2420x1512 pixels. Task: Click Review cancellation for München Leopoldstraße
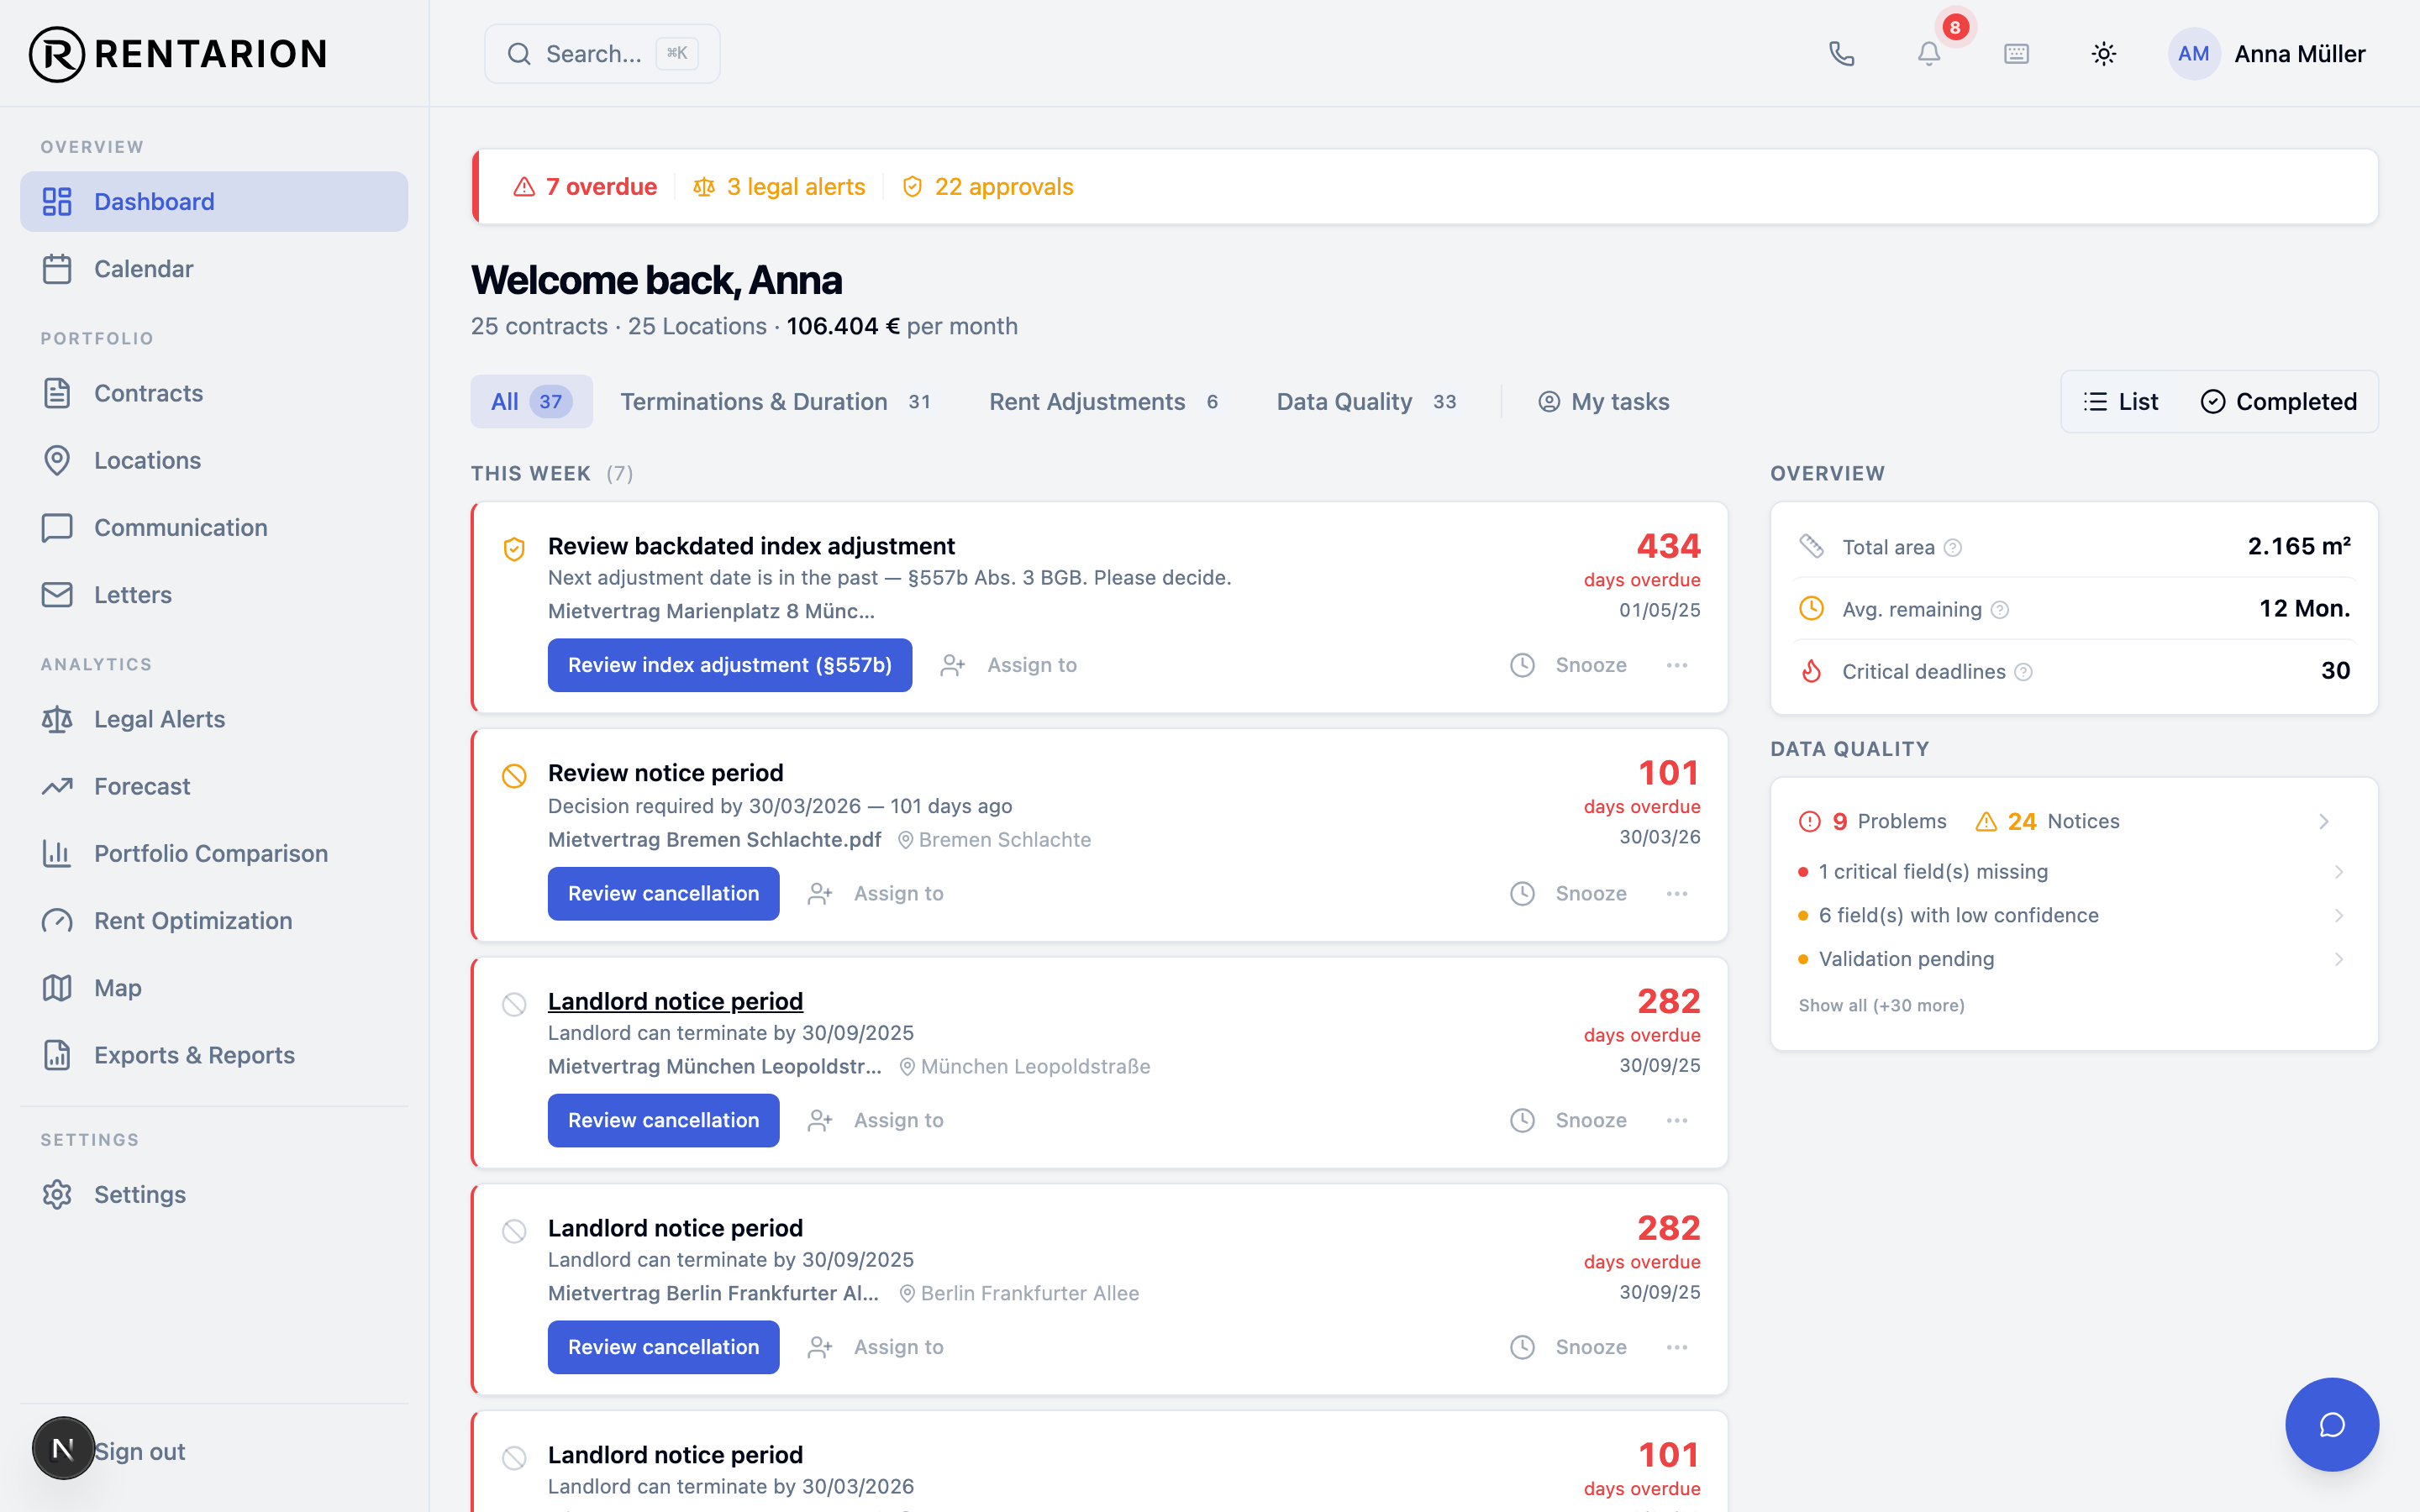pos(664,1120)
